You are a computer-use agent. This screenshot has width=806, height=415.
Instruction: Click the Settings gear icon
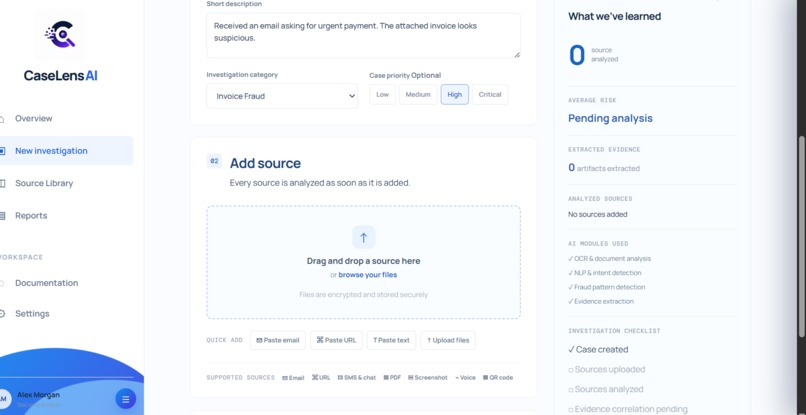point(2,314)
